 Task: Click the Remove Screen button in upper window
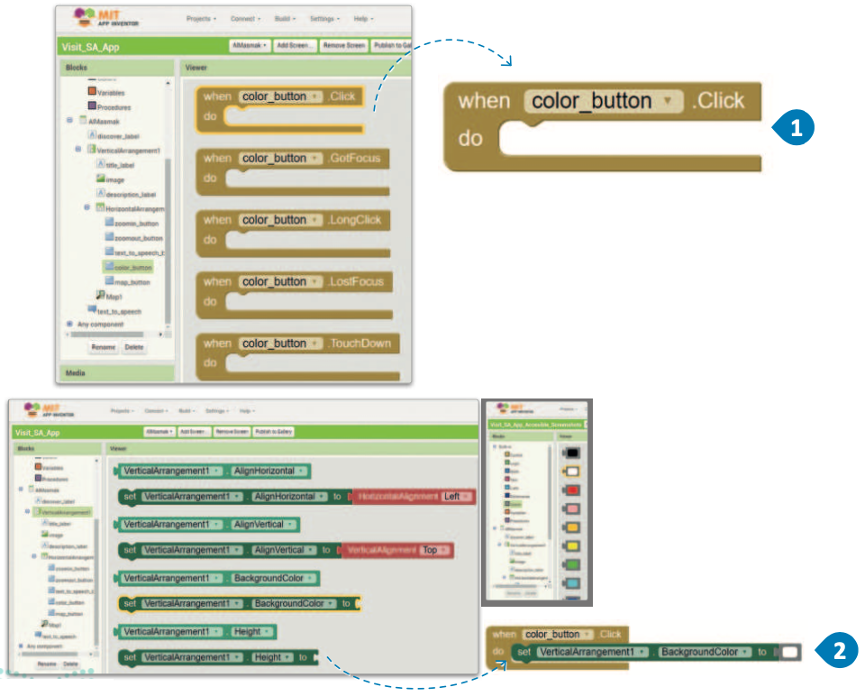[x=344, y=46]
